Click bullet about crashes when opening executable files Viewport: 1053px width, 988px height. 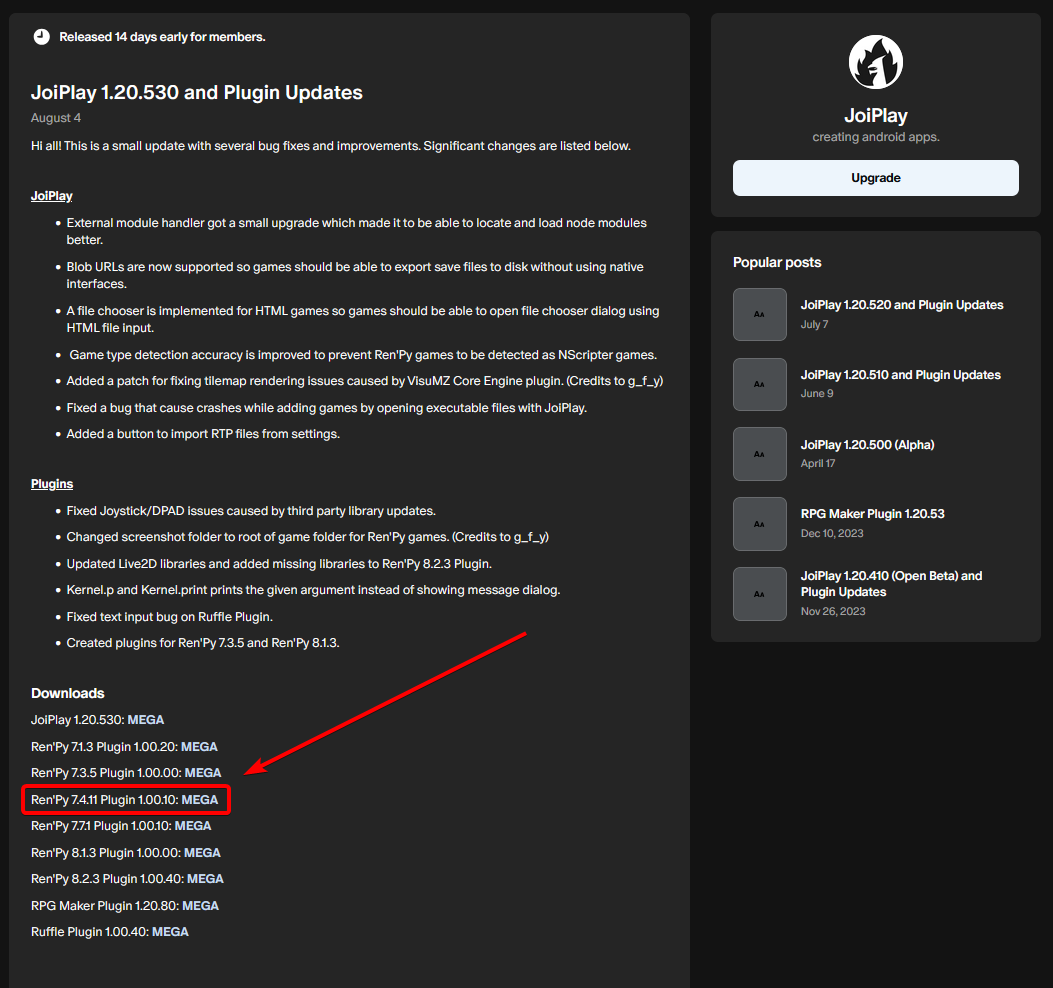(x=326, y=408)
